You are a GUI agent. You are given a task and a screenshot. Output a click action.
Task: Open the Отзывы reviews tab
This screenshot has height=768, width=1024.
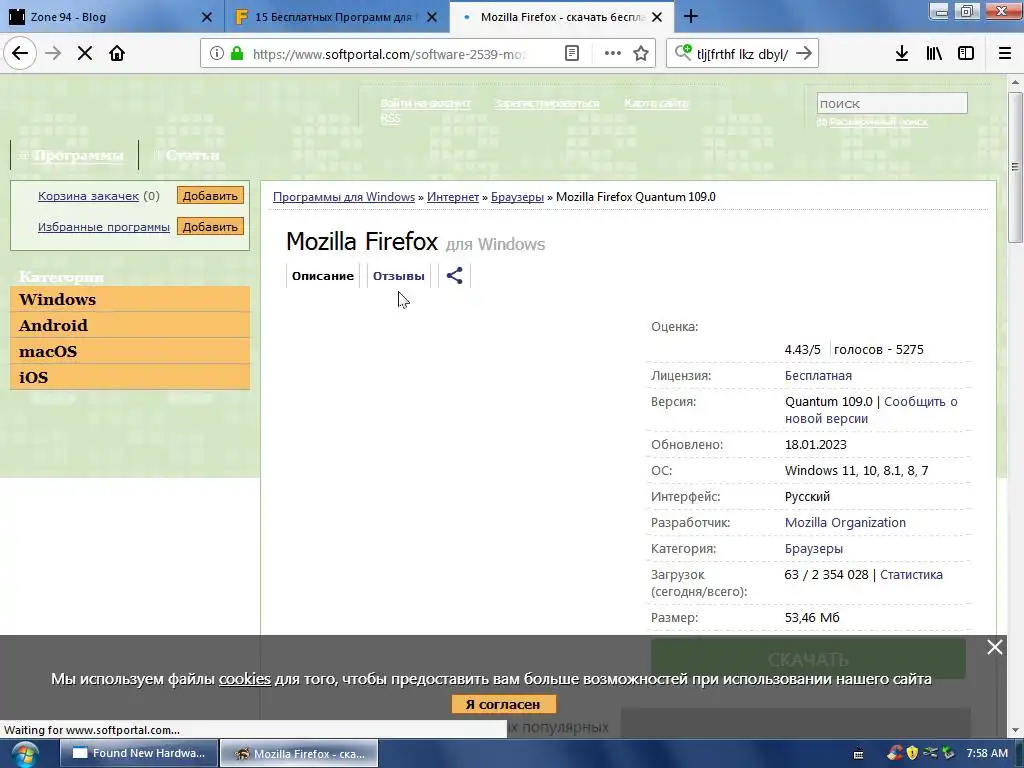398,276
